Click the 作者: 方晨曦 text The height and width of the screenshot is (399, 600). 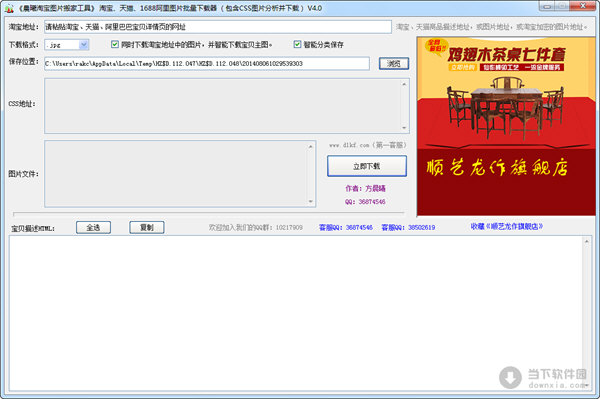coord(365,188)
